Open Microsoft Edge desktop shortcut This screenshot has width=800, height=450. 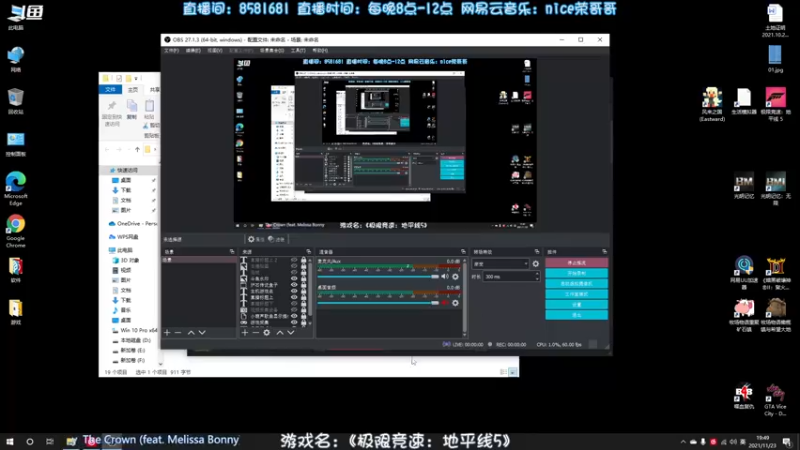(16, 189)
